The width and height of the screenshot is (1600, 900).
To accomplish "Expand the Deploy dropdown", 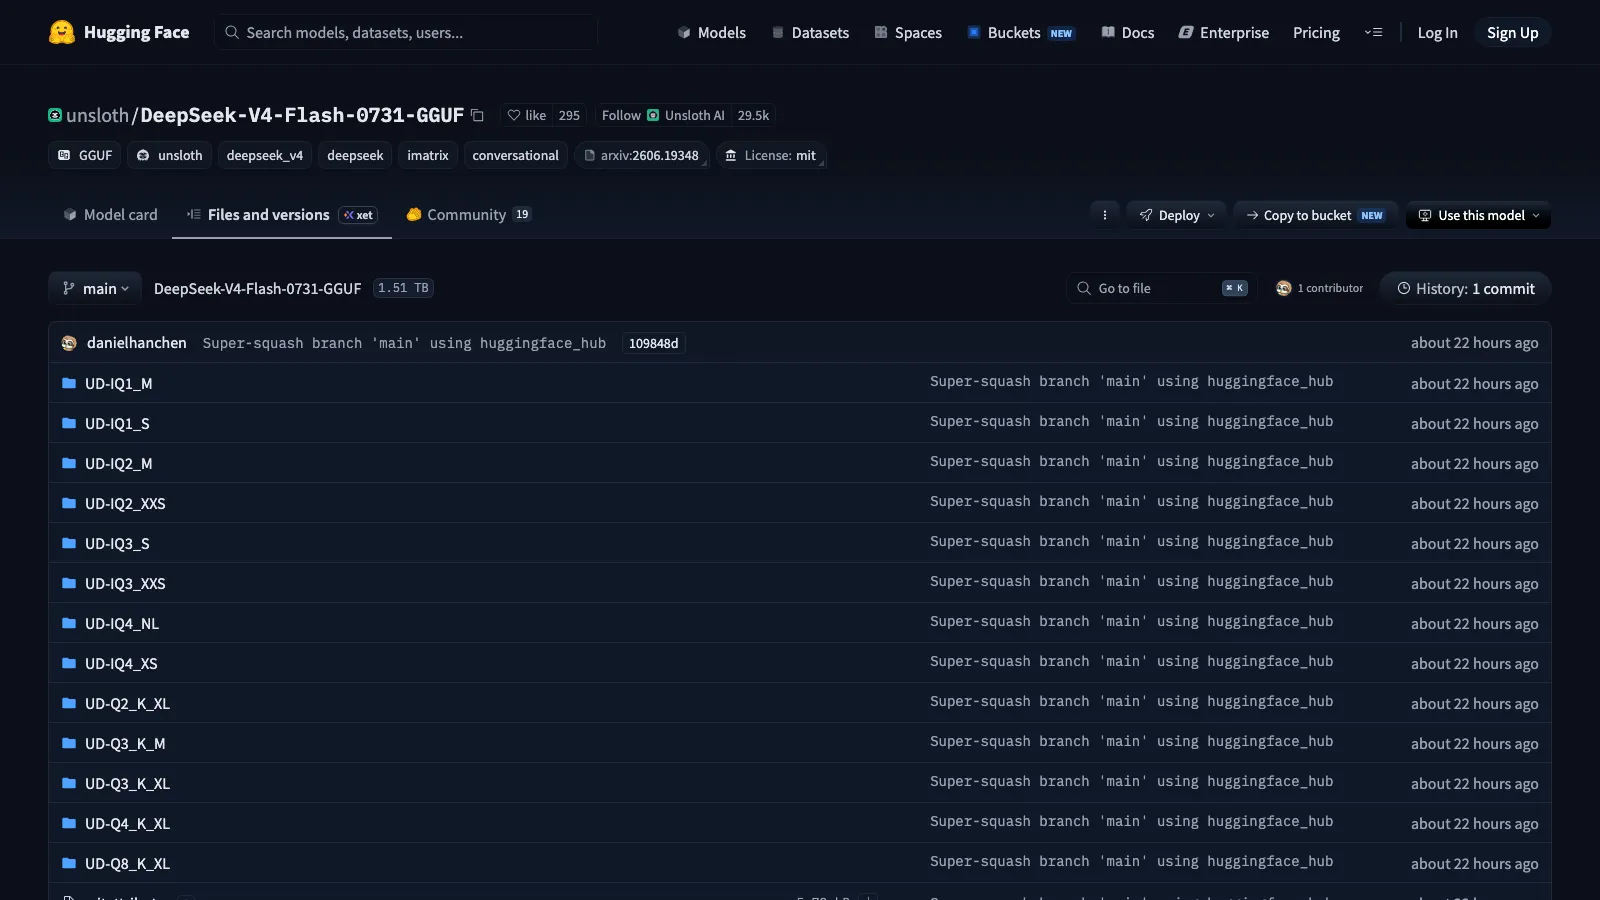I will [1177, 215].
